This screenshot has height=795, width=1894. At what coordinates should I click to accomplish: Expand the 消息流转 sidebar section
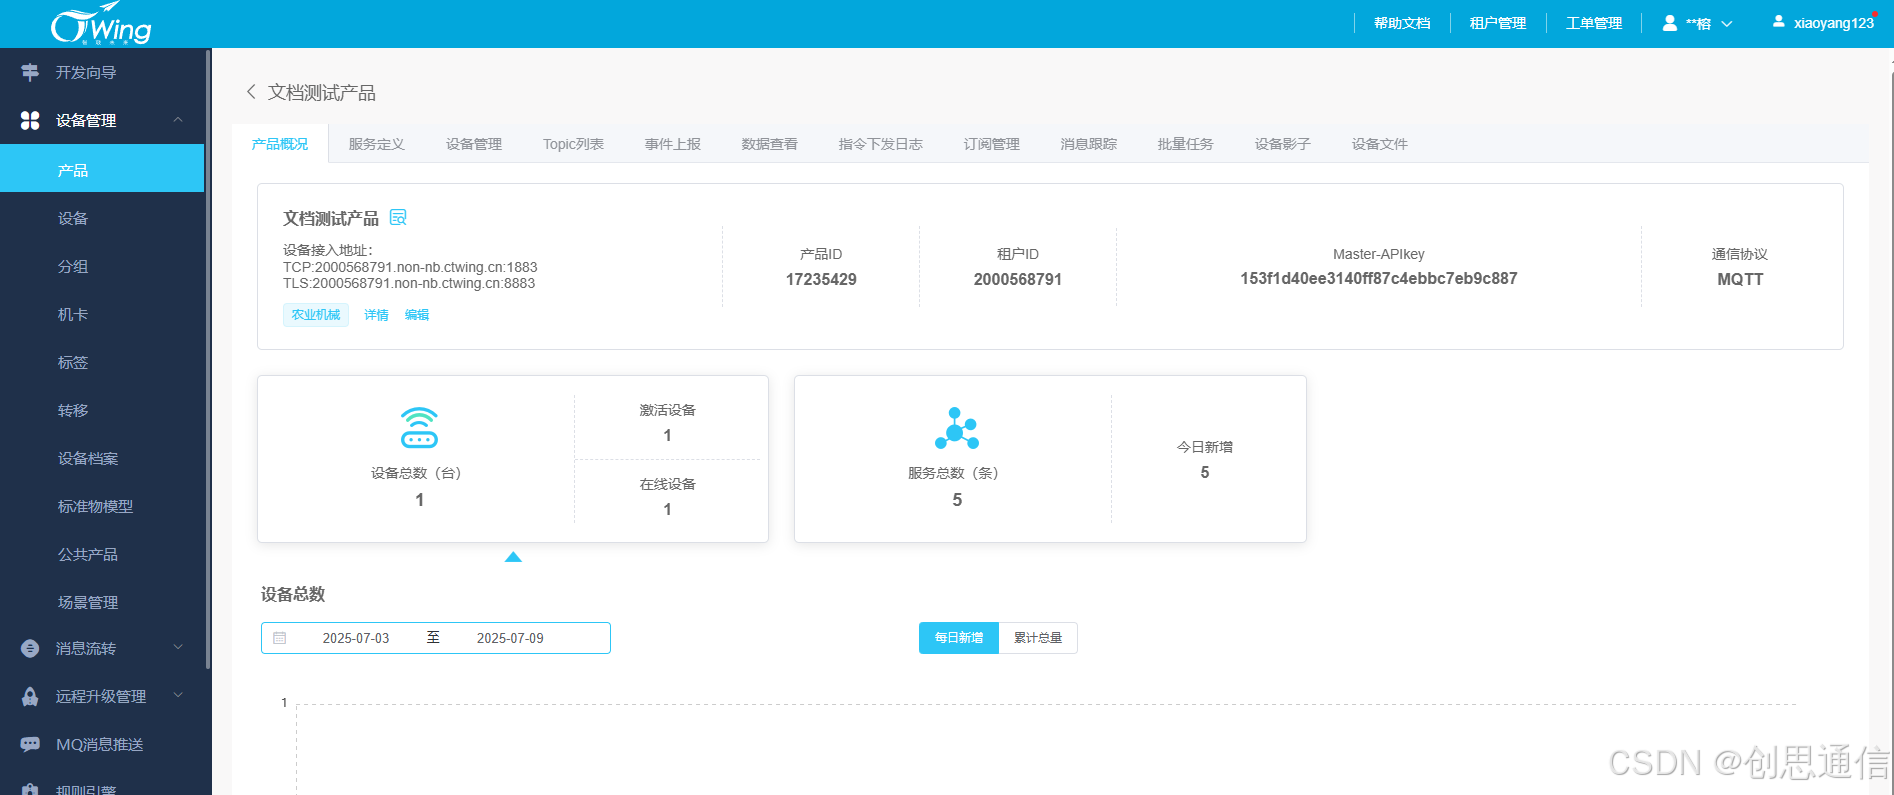point(178,647)
